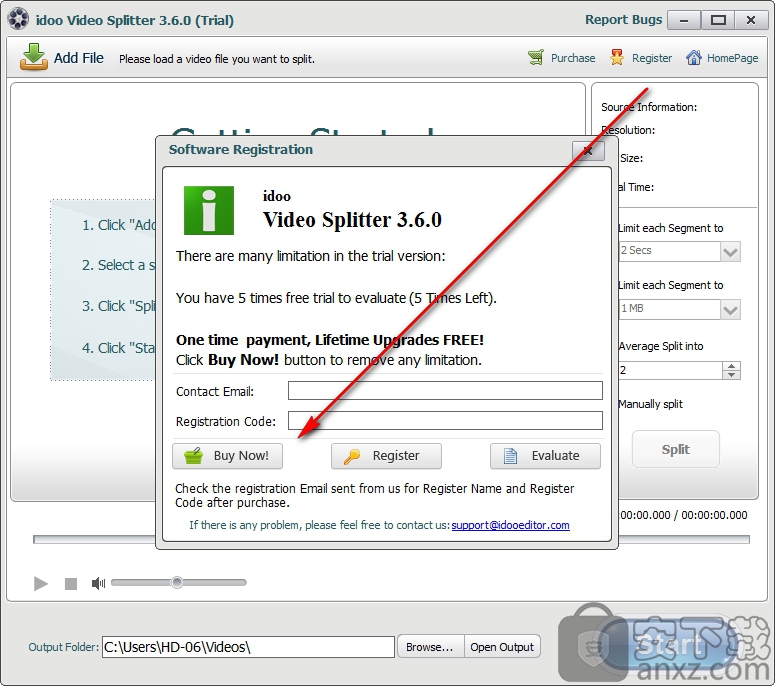This screenshot has width=775, height=686.
Task: Go to HomePage link
Action: coord(722,58)
